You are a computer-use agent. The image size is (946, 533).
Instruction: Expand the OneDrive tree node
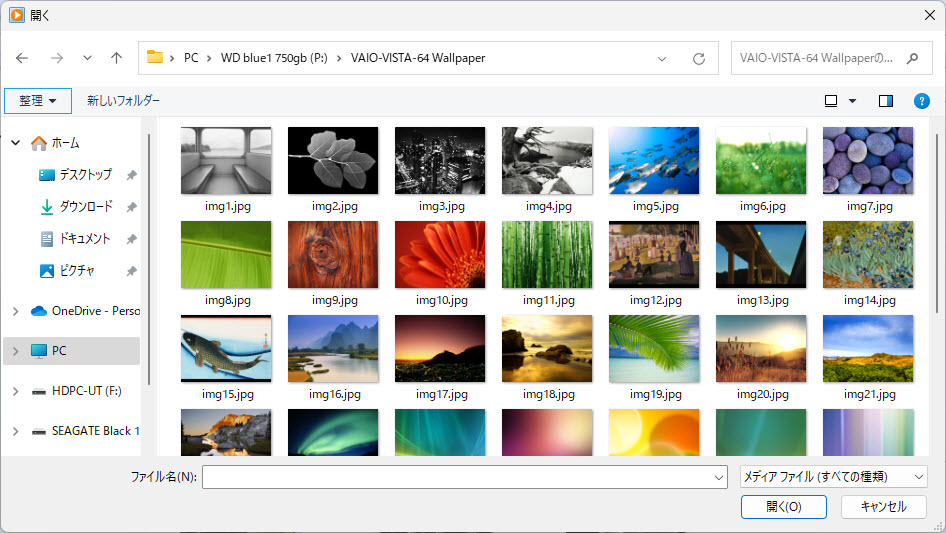[15, 311]
